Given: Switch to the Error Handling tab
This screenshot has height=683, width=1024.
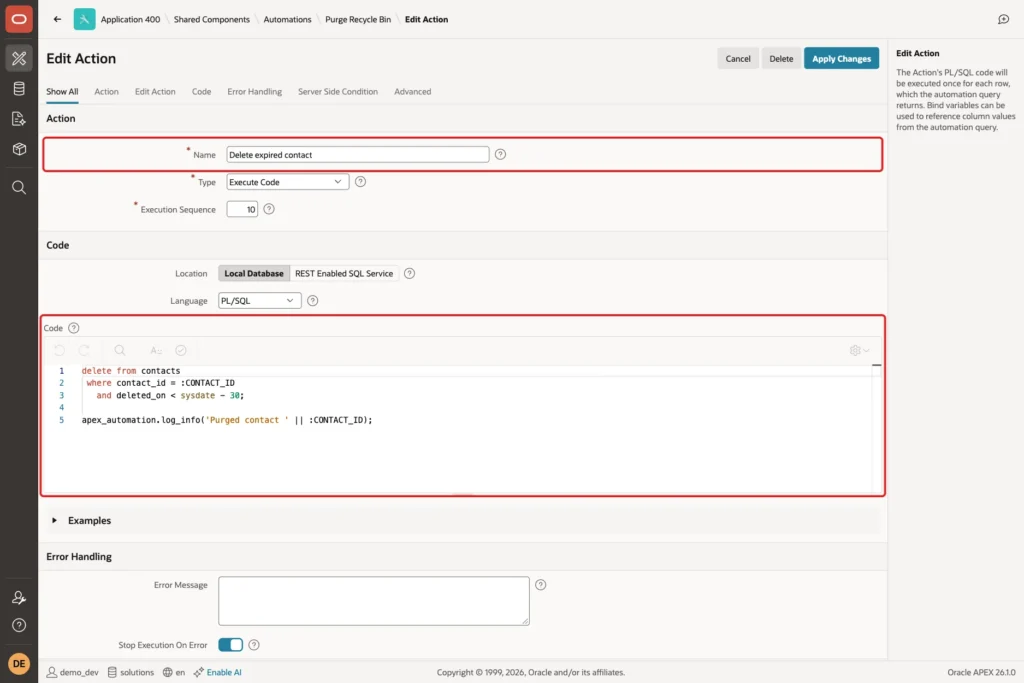Looking at the screenshot, I should [255, 91].
